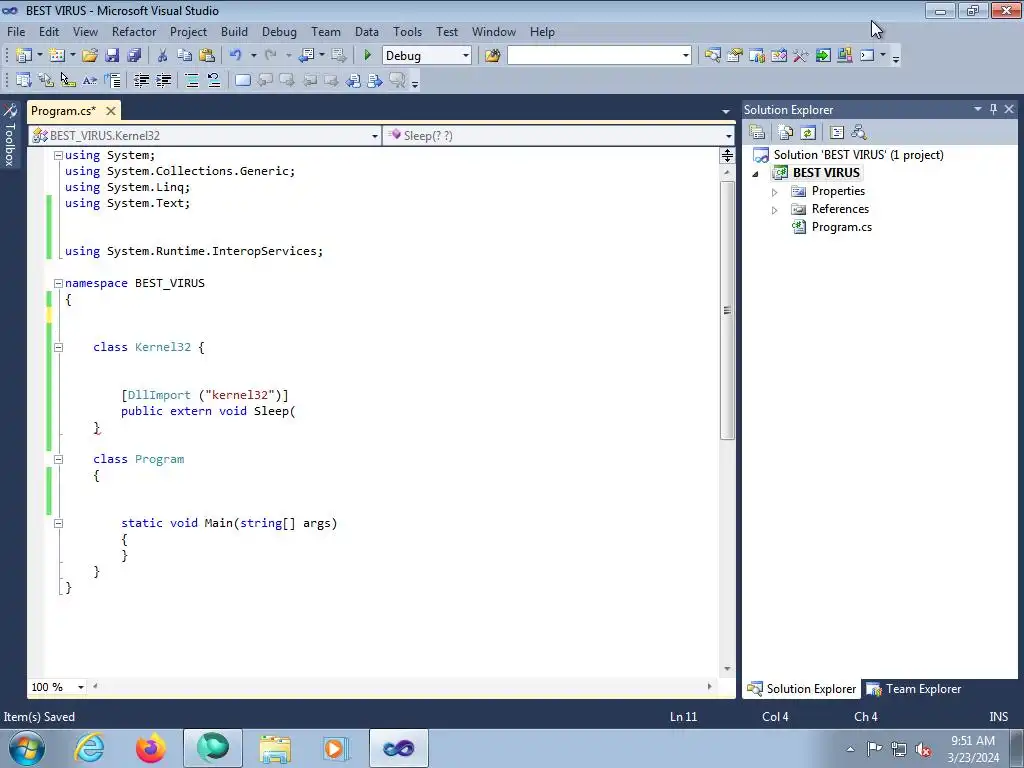
Task: Open the Build menu
Action: click(x=234, y=31)
